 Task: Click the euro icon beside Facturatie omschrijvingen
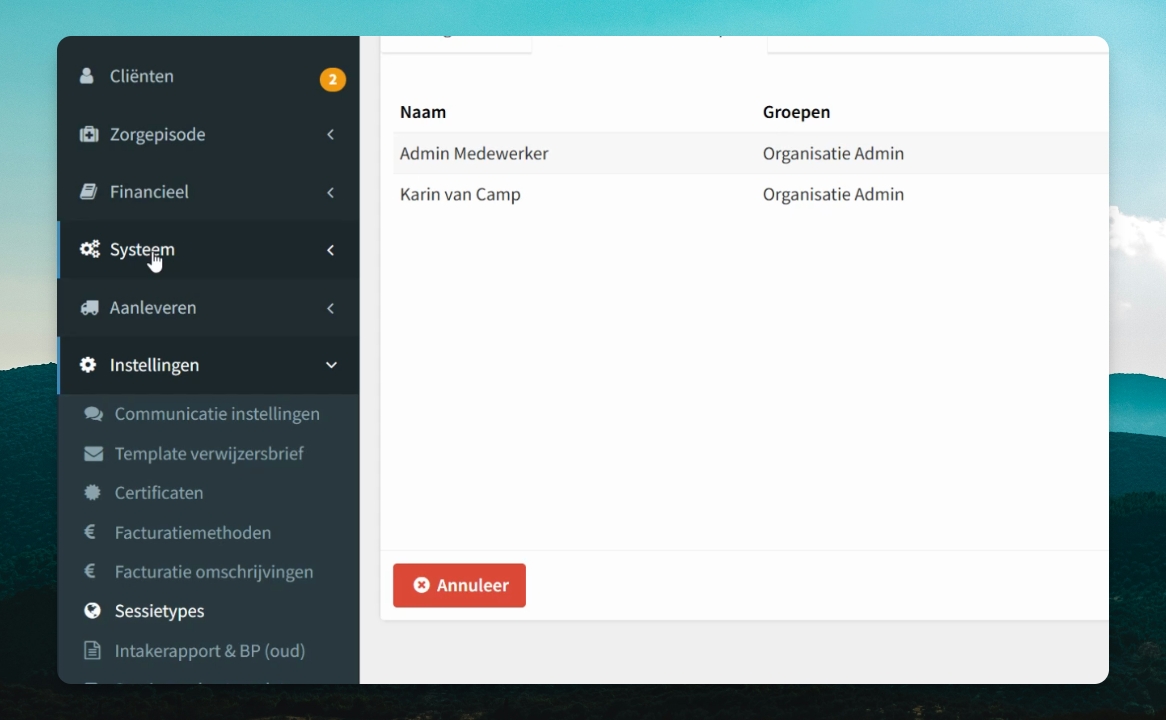tap(90, 571)
